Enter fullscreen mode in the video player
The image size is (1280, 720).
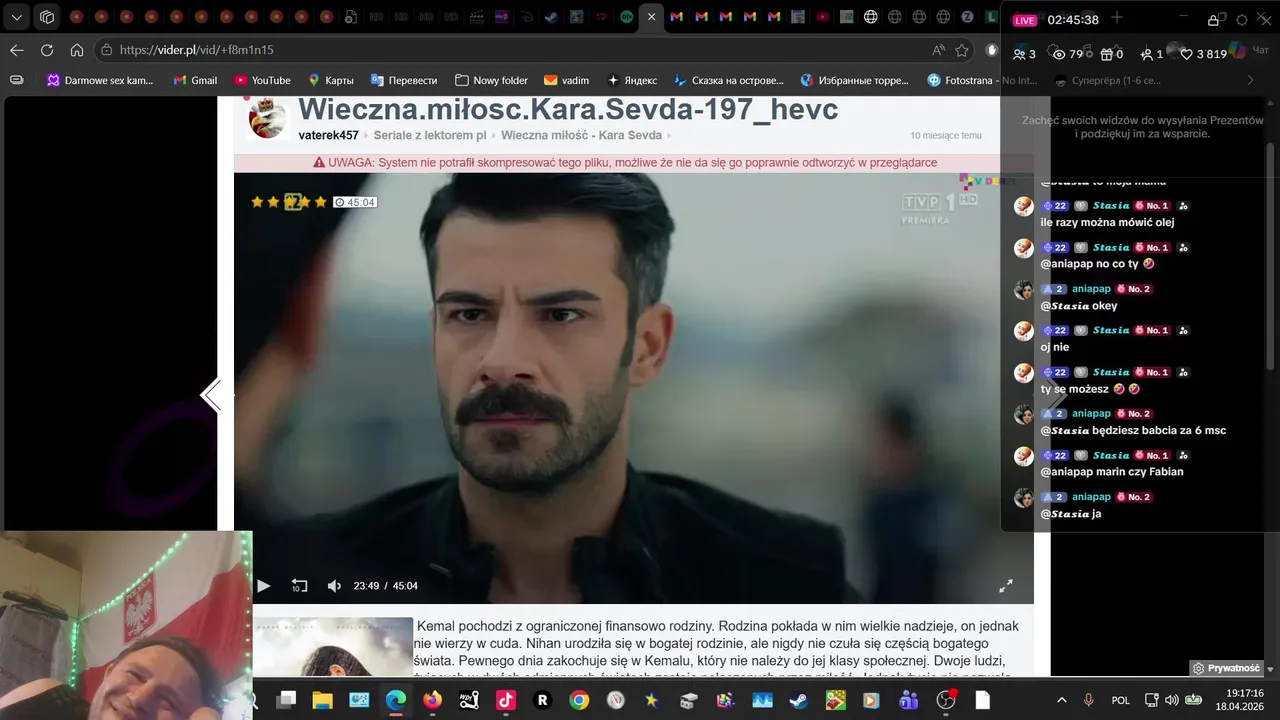coord(1006,586)
